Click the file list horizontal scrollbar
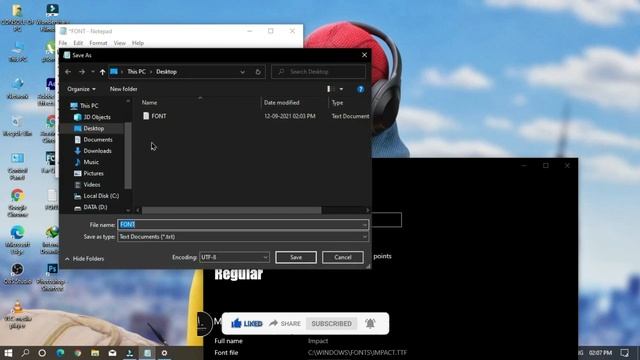The image size is (640, 360). 231,210
